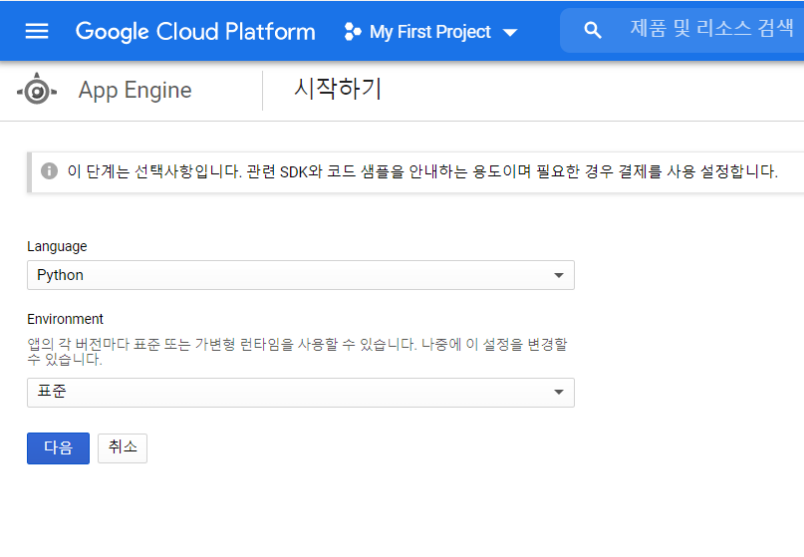
Task: Open the hamburger navigation menu
Action: point(37,31)
